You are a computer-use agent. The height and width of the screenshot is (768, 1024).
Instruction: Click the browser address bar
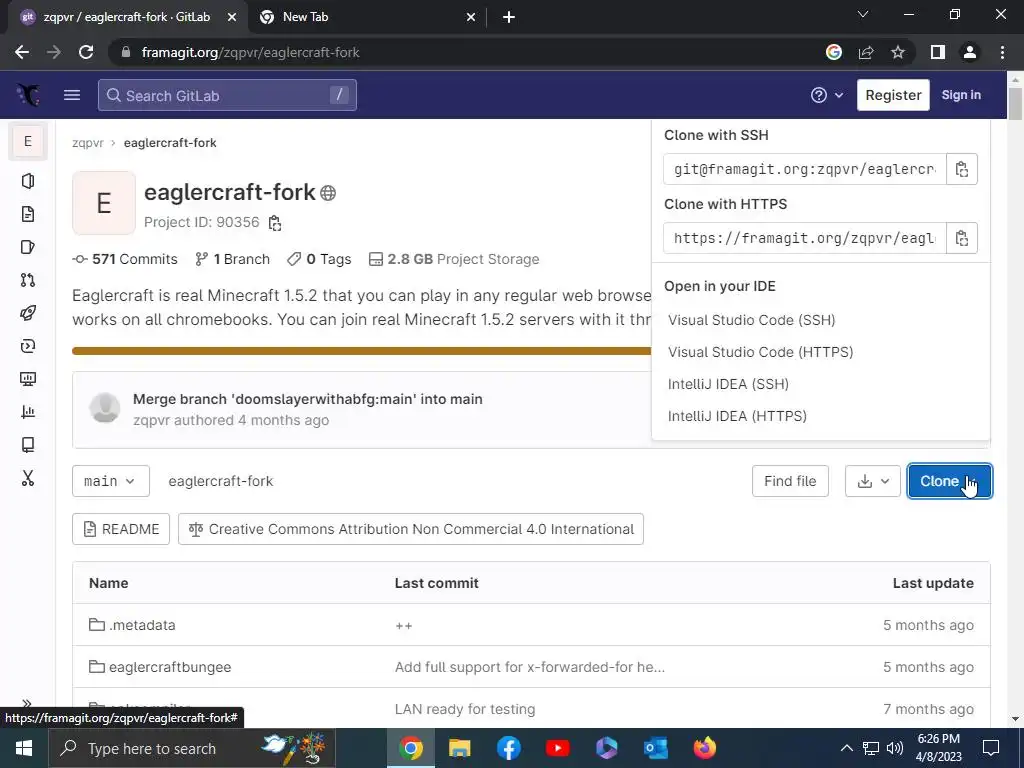(x=470, y=52)
